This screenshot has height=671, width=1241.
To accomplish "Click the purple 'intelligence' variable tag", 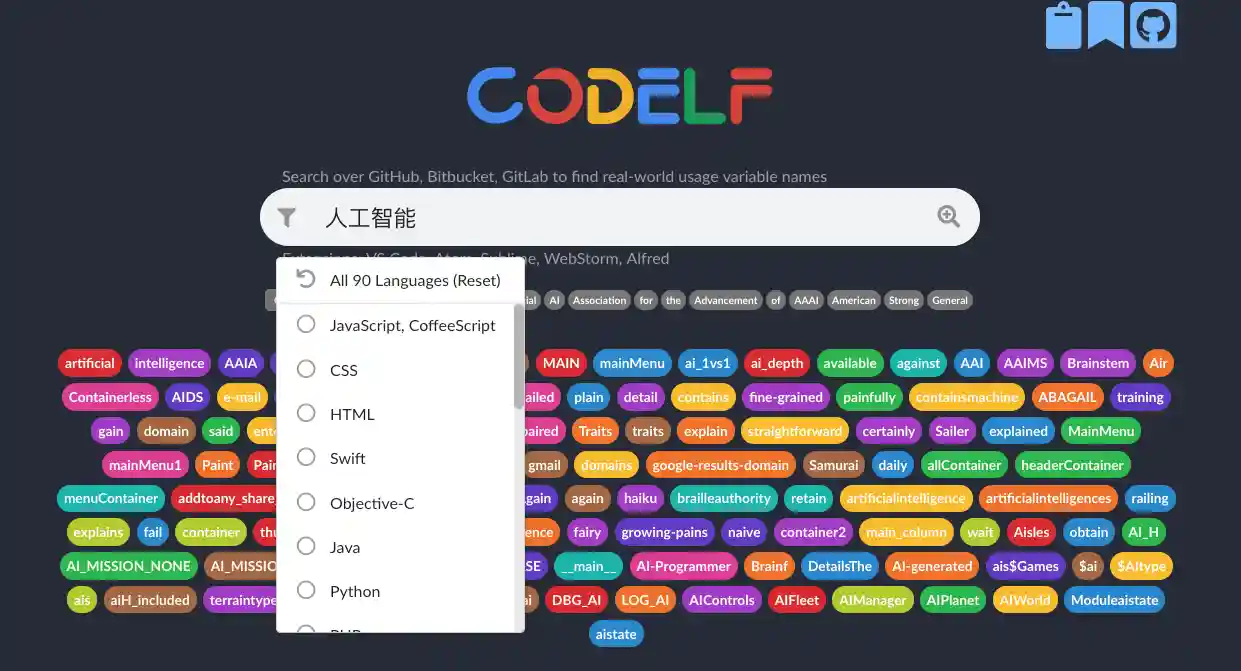I will coord(169,363).
